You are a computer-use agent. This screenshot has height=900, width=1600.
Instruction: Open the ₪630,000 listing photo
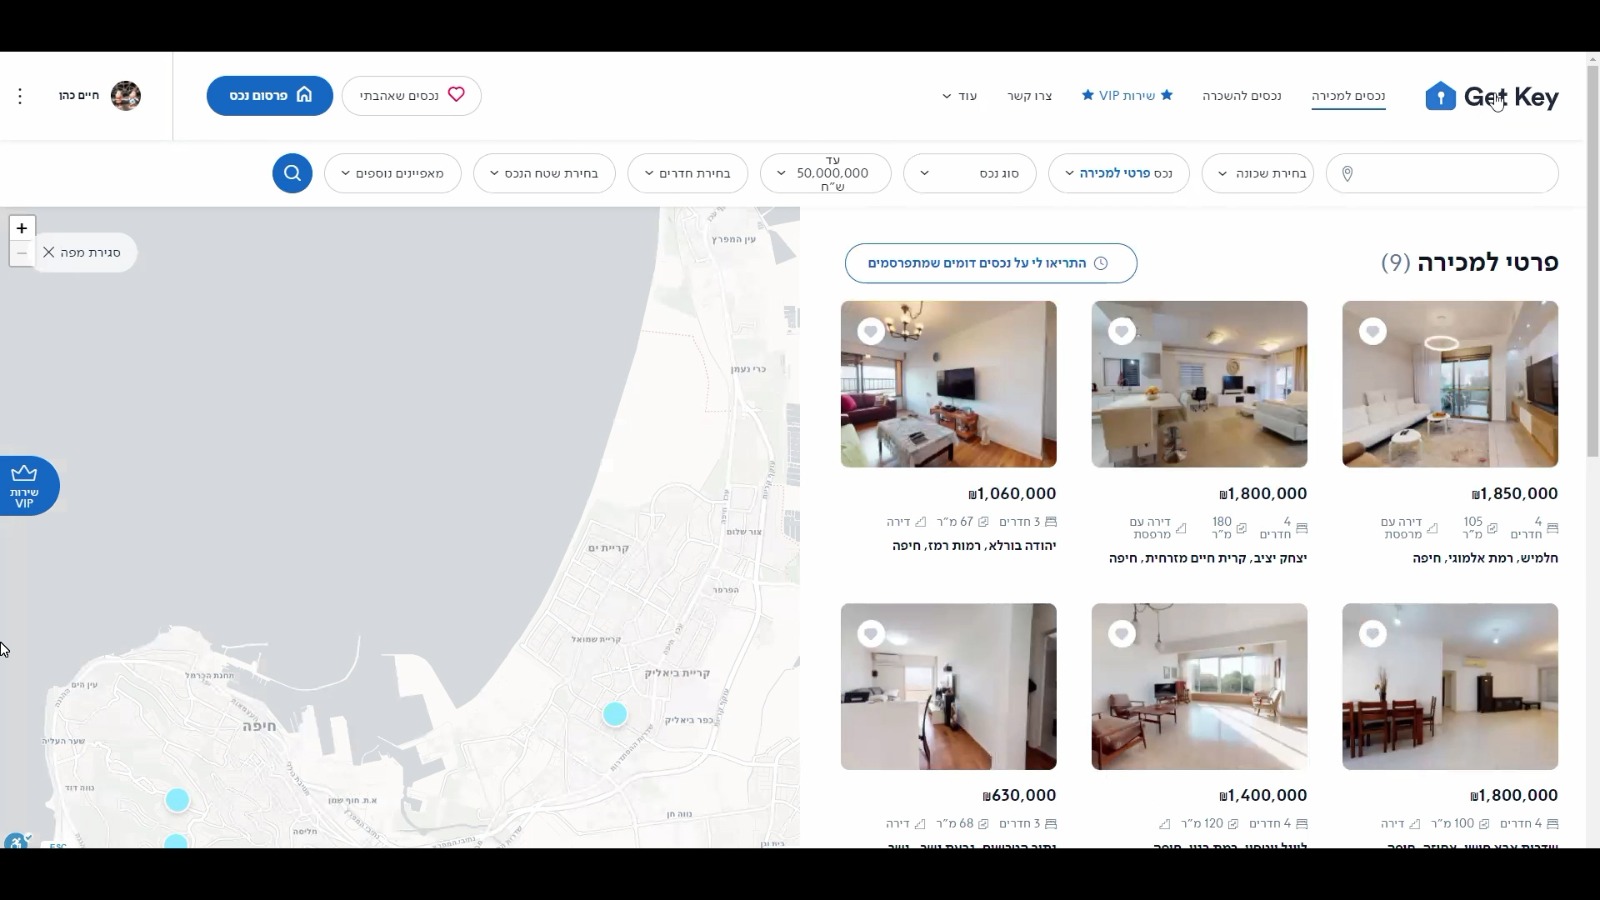point(948,686)
